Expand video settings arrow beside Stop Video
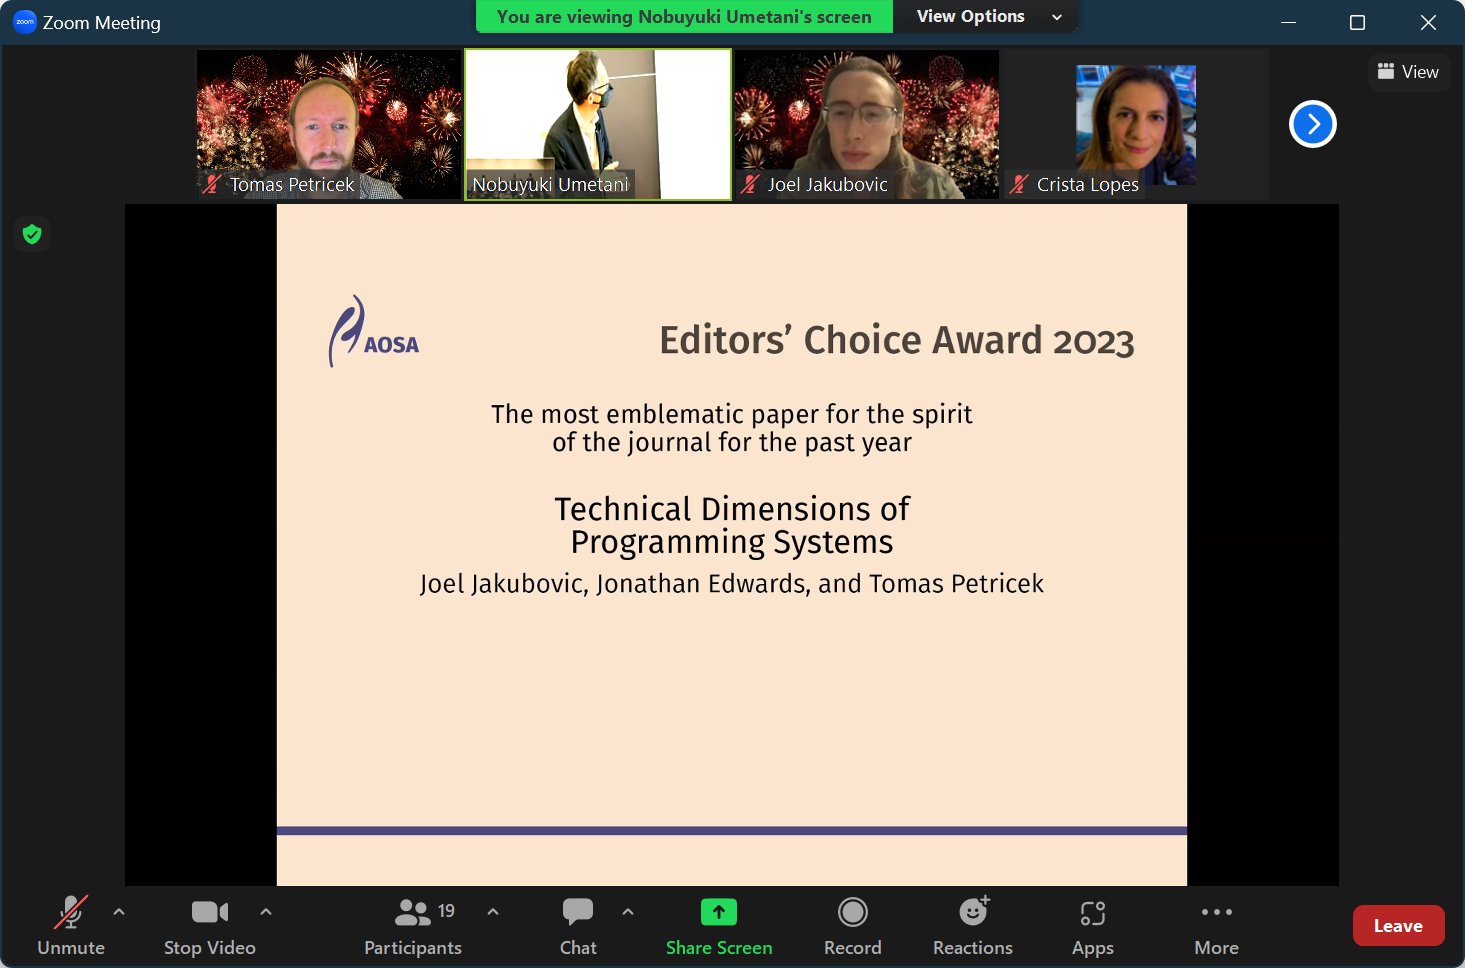Image resolution: width=1465 pixels, height=968 pixels. click(x=266, y=912)
